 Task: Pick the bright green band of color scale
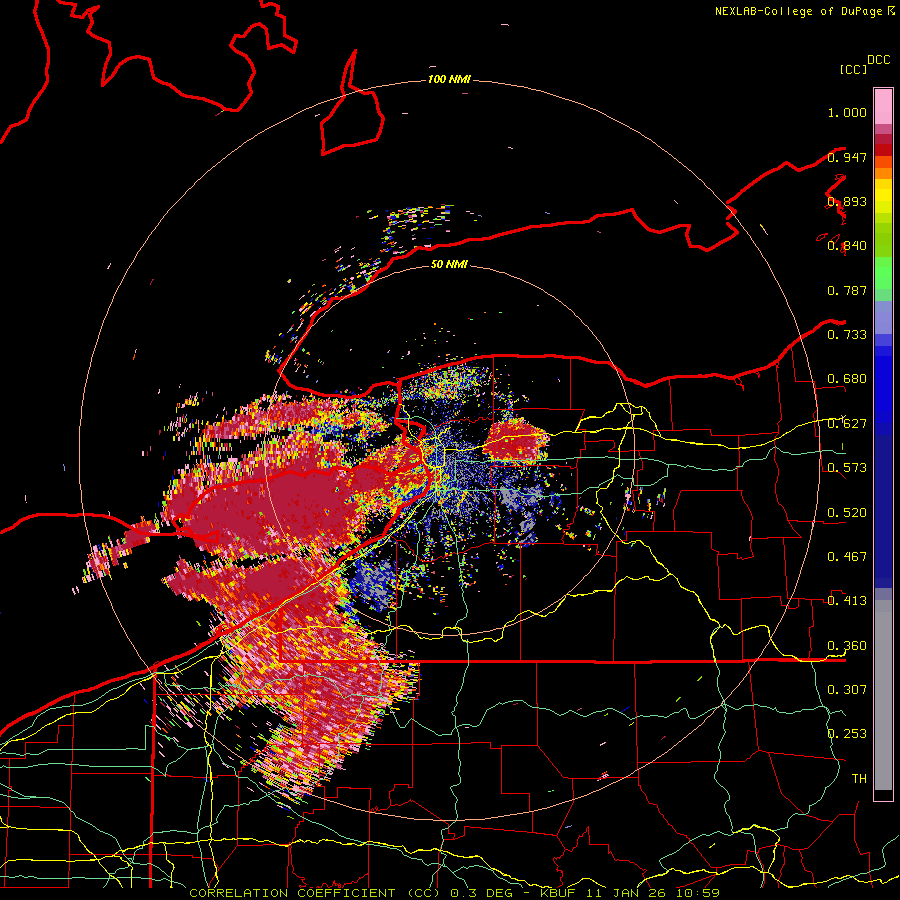(x=883, y=273)
